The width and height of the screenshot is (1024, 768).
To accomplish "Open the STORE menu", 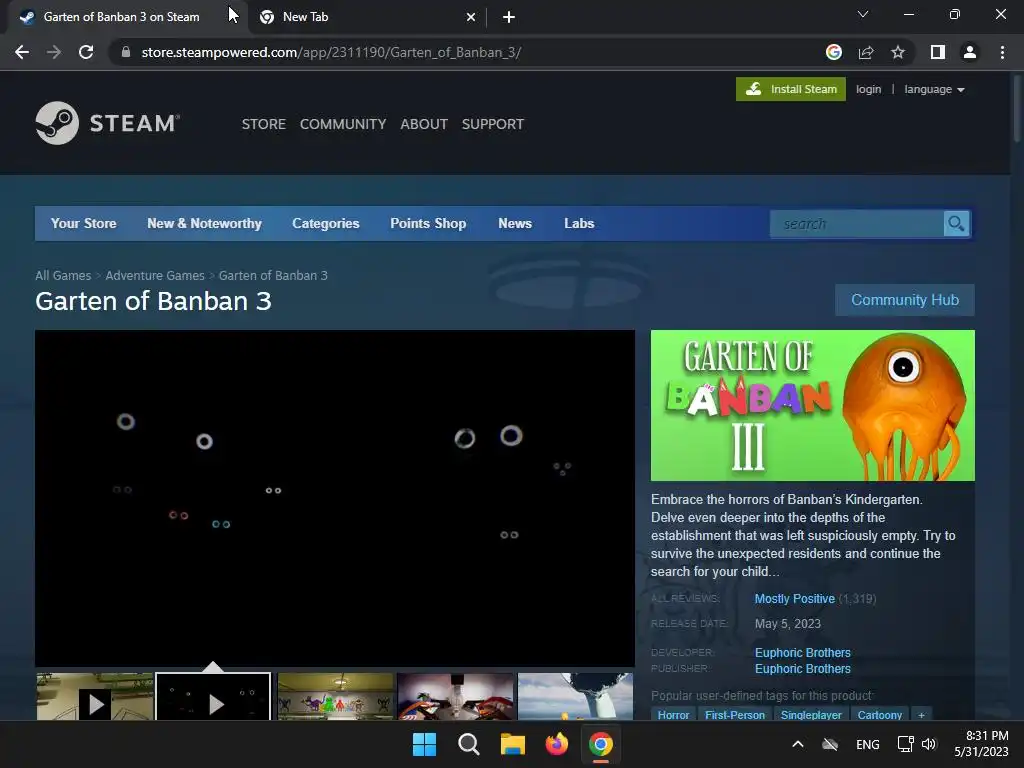I will point(264,124).
